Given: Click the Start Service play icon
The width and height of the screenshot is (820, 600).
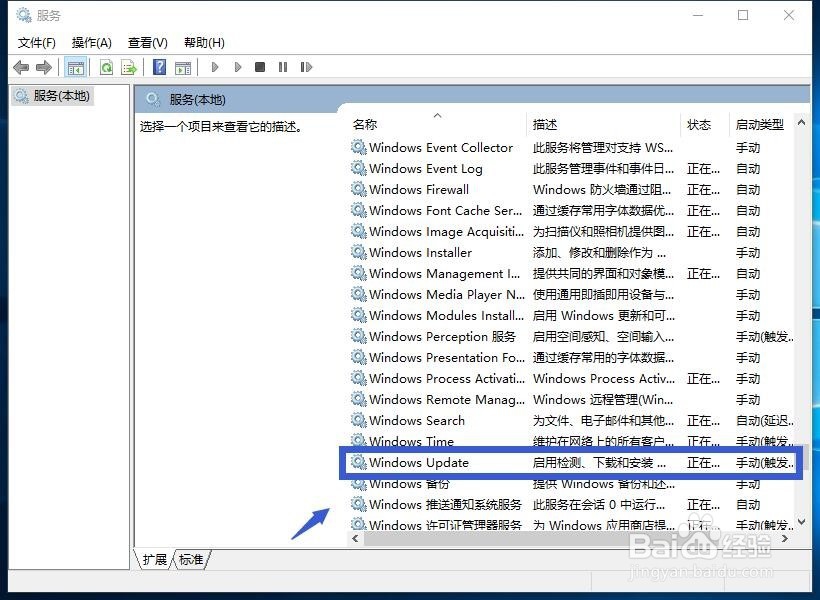Looking at the screenshot, I should point(215,67).
